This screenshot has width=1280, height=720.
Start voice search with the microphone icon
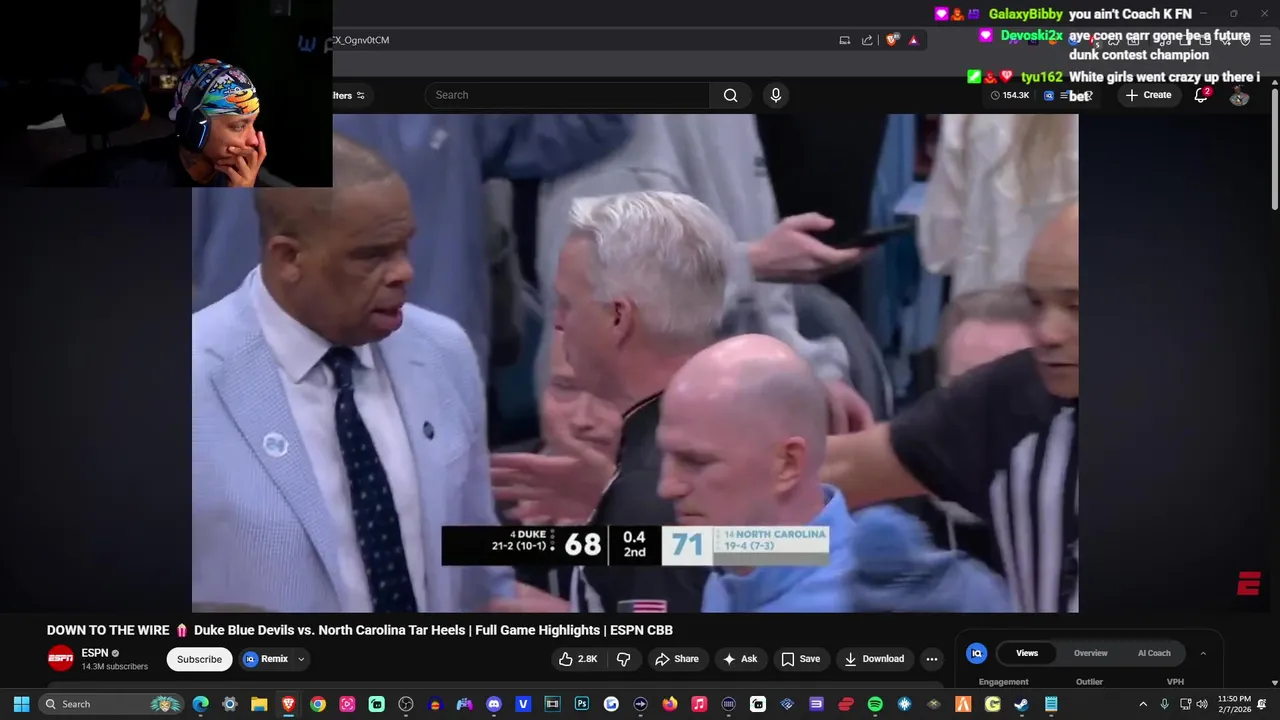pyautogui.click(x=775, y=95)
